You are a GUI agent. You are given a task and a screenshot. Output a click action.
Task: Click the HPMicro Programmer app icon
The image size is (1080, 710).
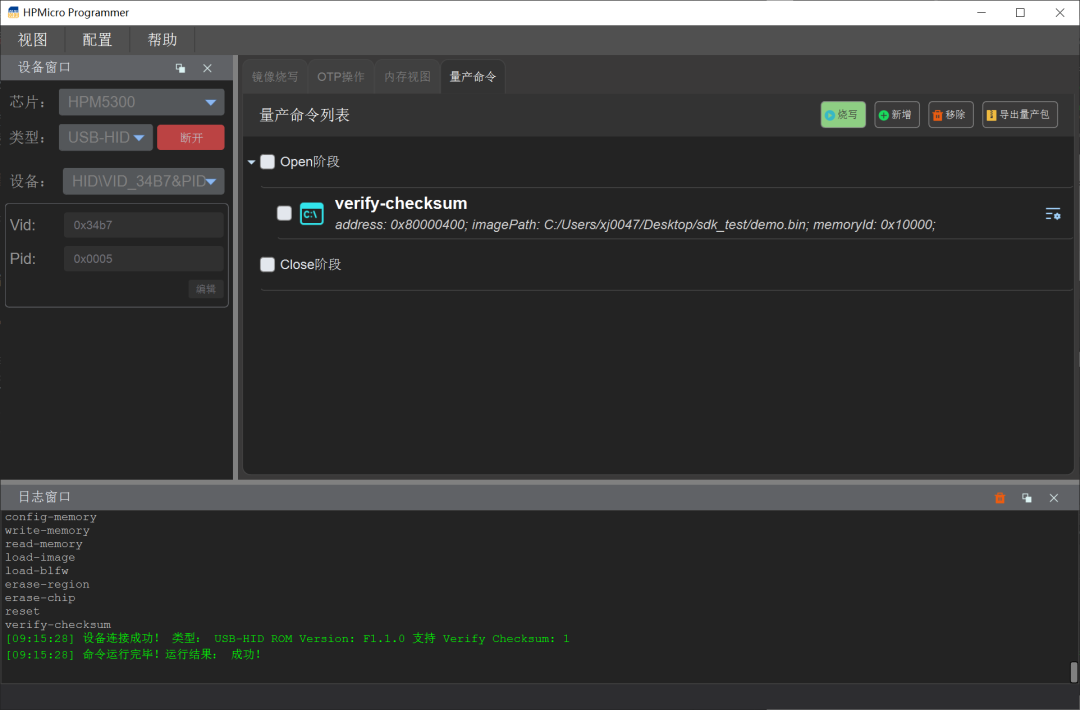(x=12, y=12)
